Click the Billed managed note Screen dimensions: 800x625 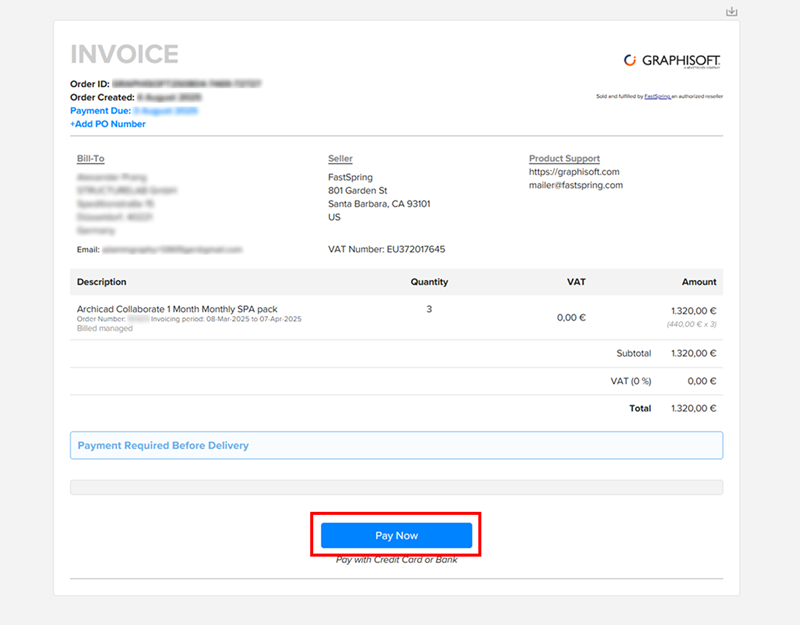tap(105, 329)
